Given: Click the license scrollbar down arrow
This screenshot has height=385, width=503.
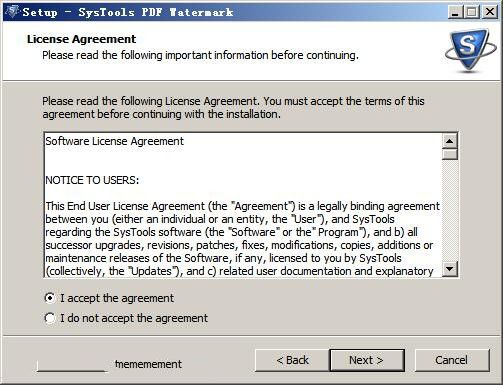Looking at the screenshot, I should click(449, 269).
